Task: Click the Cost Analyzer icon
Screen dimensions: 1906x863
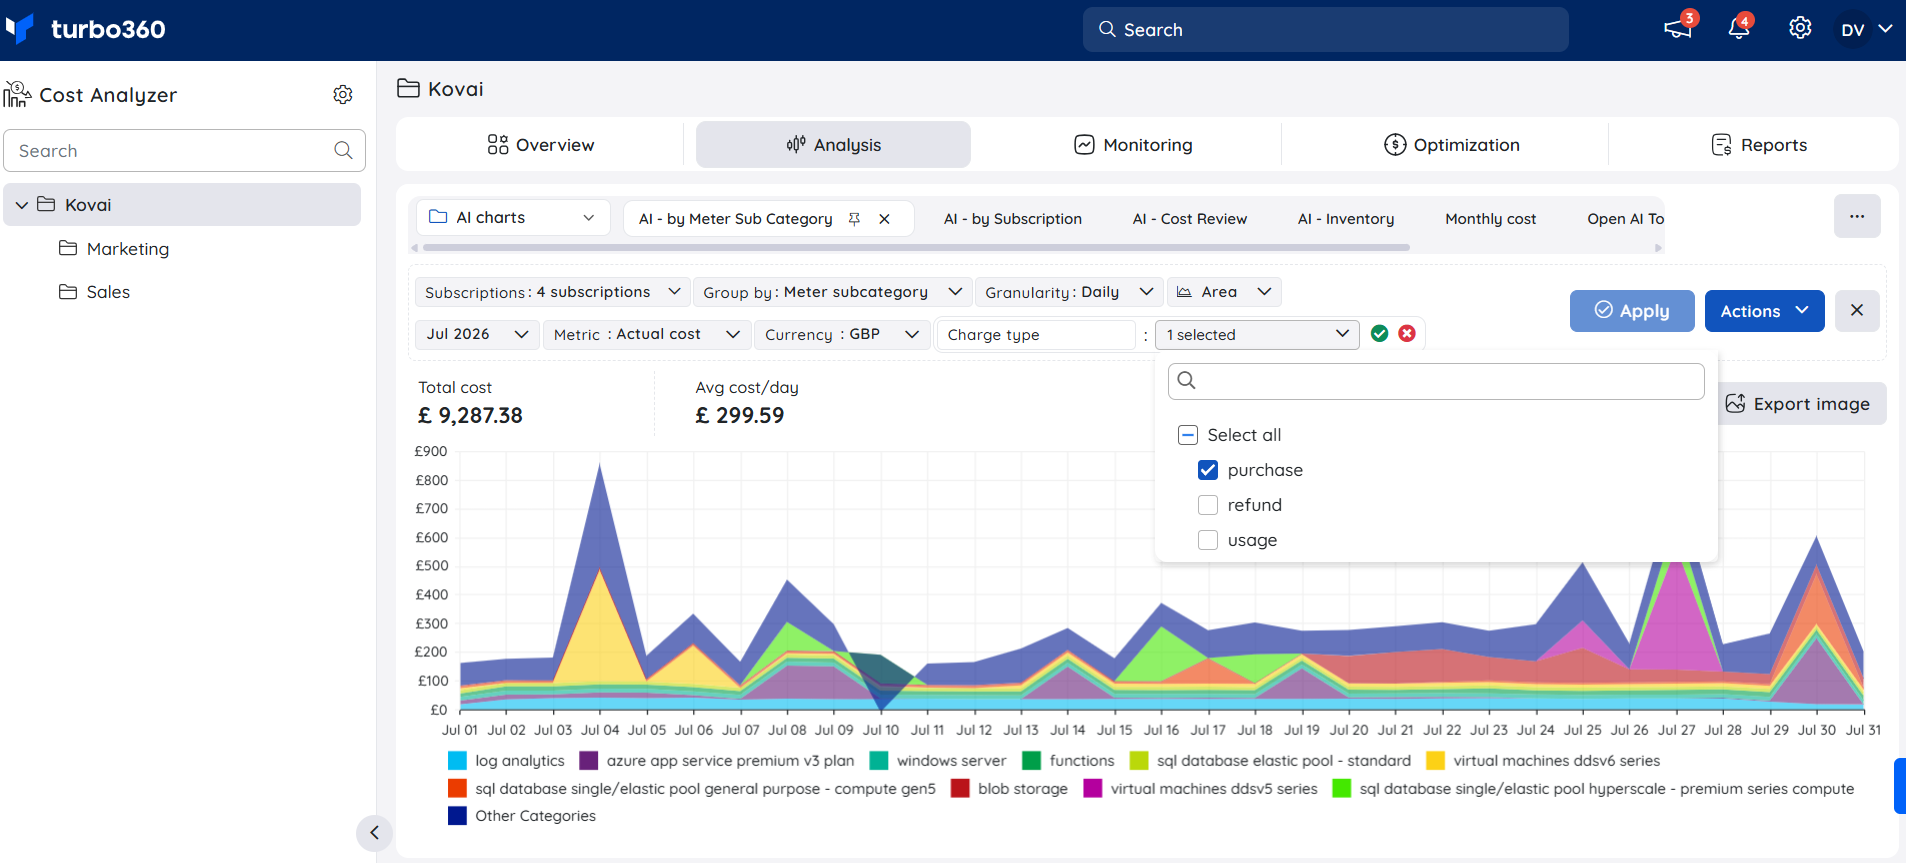Action: coord(17,95)
